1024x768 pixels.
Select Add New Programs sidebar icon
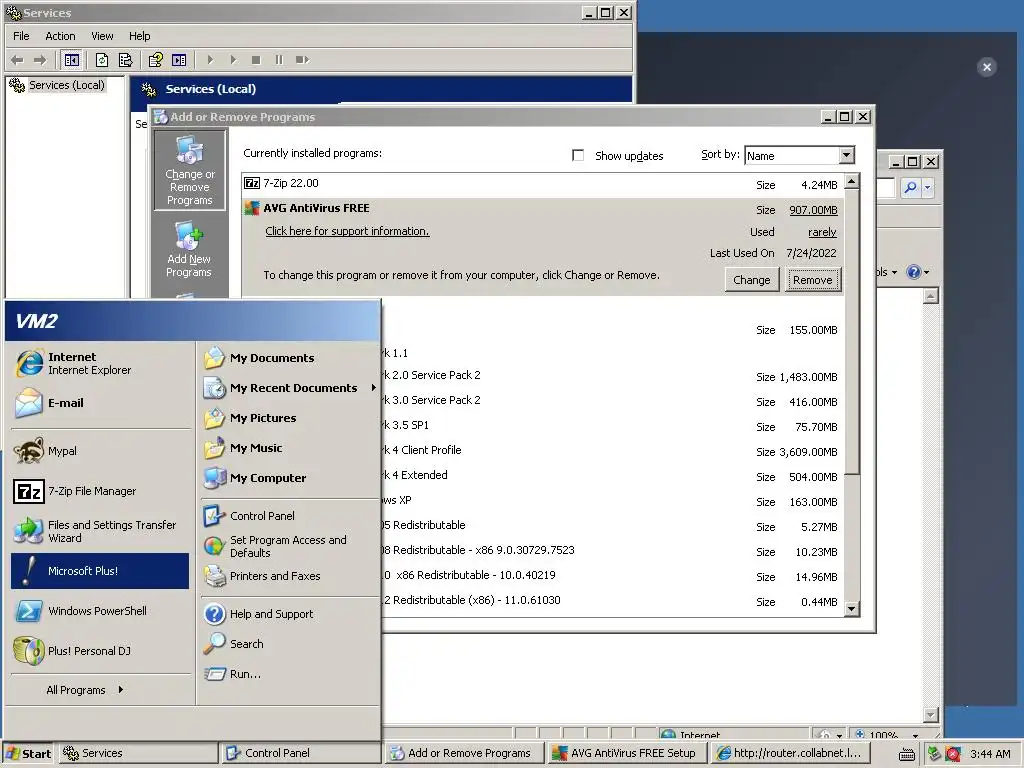point(189,249)
